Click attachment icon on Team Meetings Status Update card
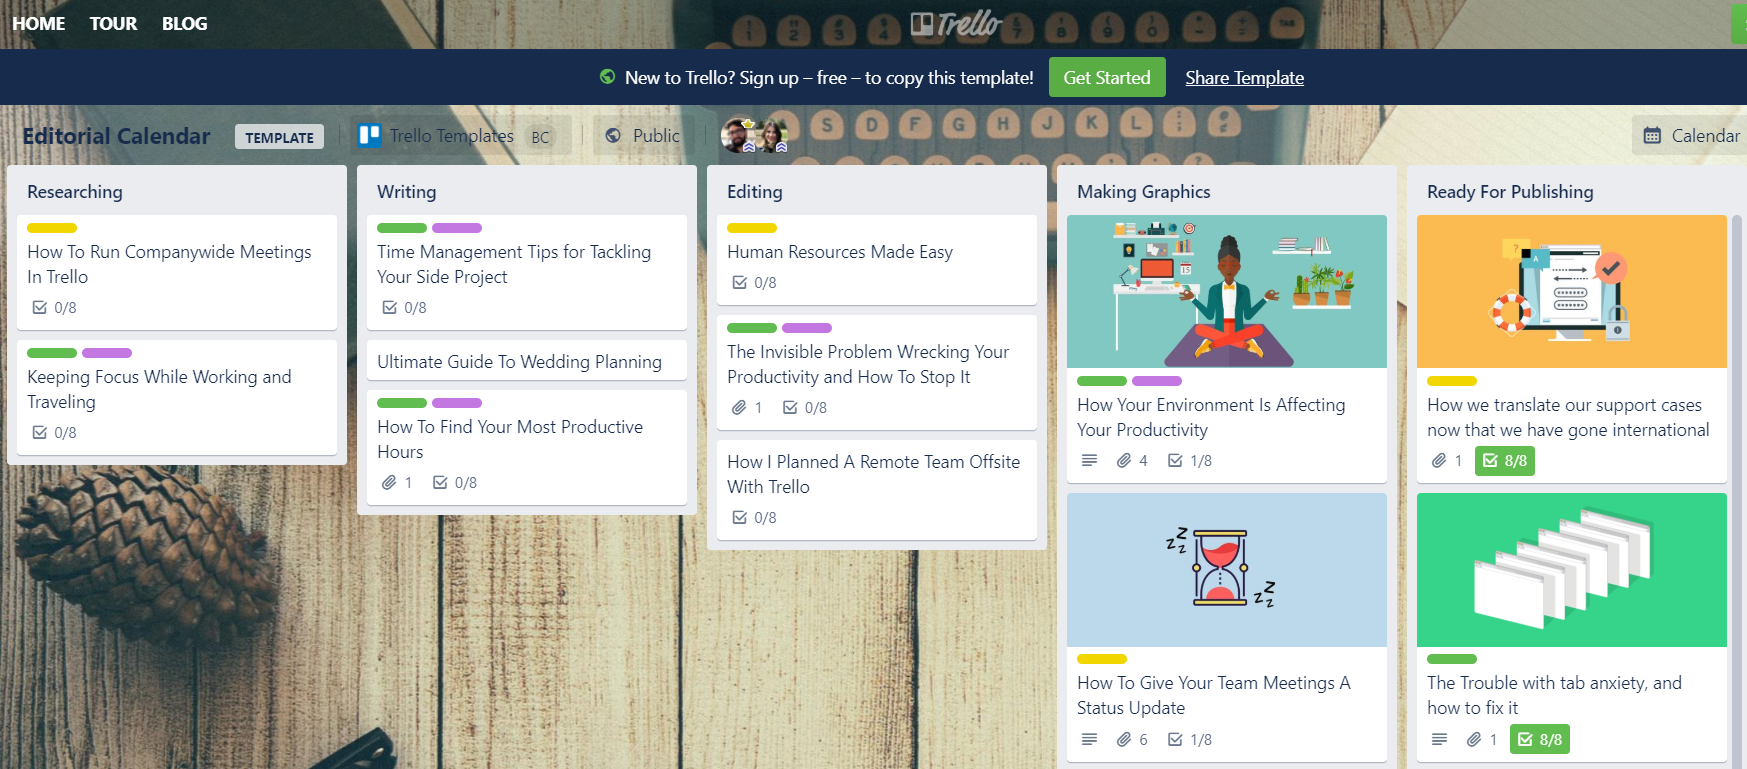The height and width of the screenshot is (769, 1747). (x=1124, y=740)
